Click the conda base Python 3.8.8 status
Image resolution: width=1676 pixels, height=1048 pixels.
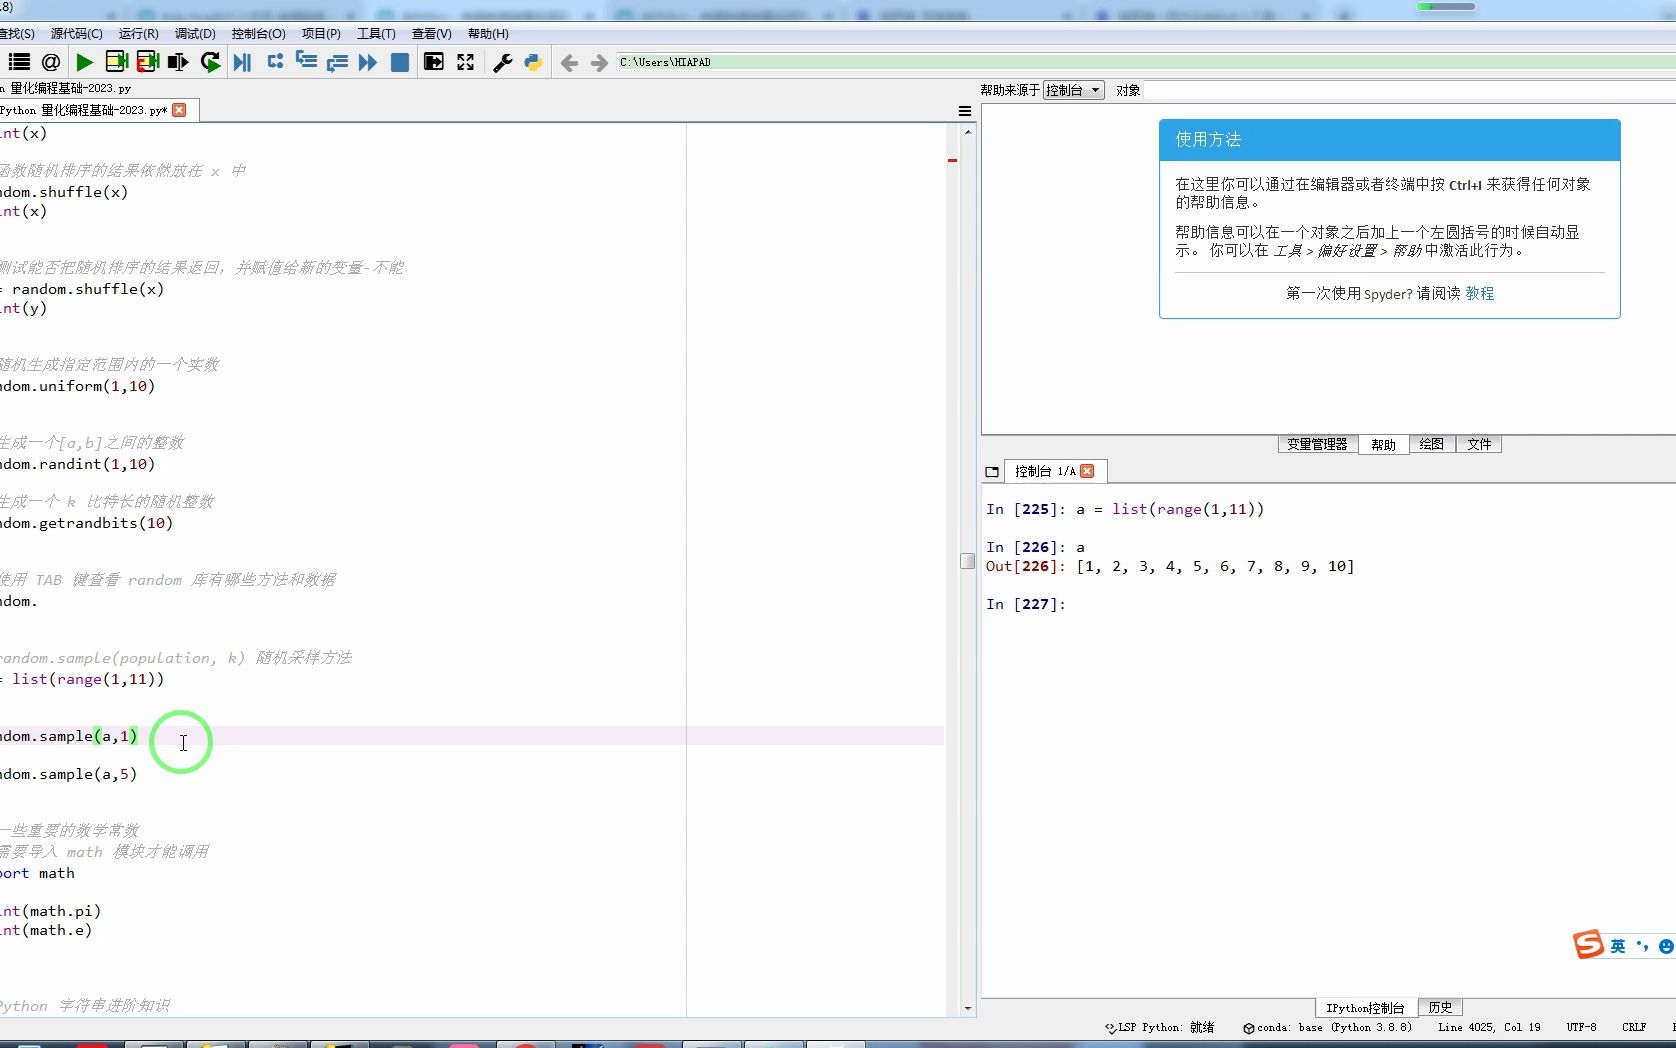click(x=1327, y=1027)
